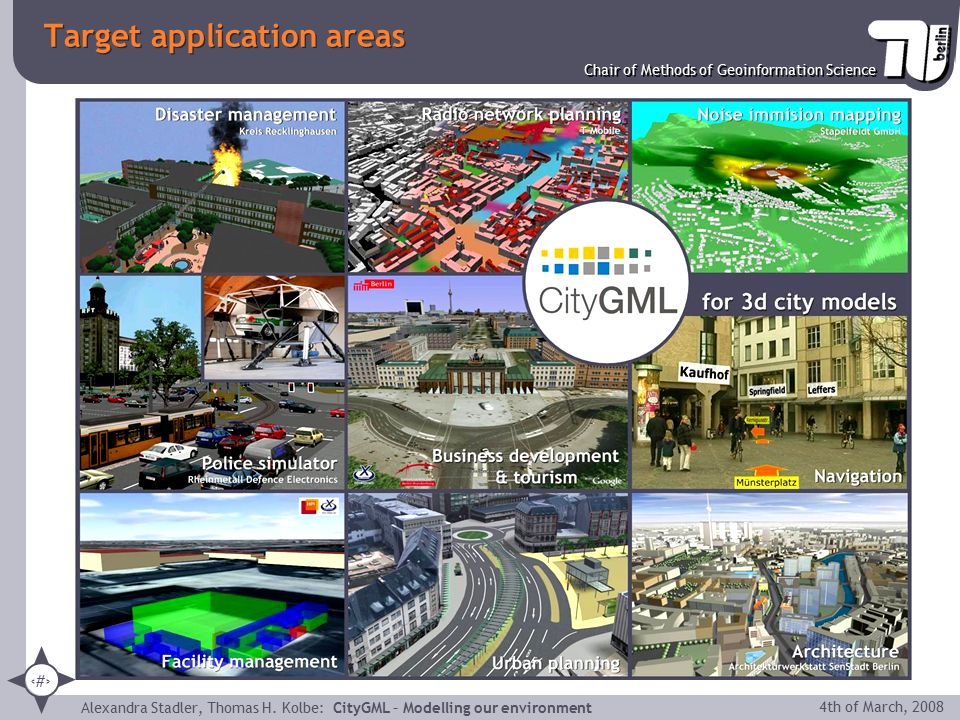Click the orange logo in Facility management image
Viewport: 960px width, 720px height.
[x=308, y=506]
